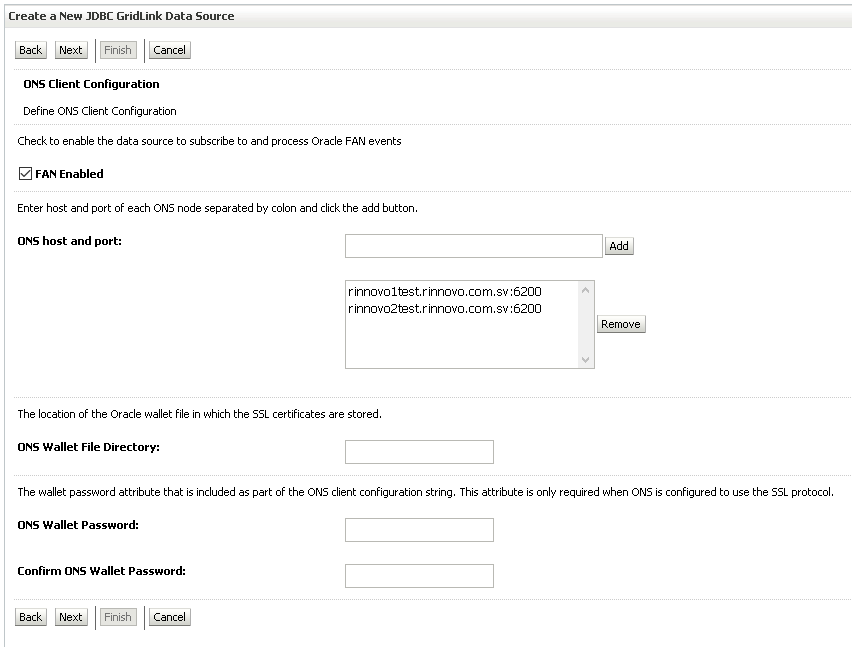Abort using the bottom Cancel button
The image size is (852, 647).
170,617
